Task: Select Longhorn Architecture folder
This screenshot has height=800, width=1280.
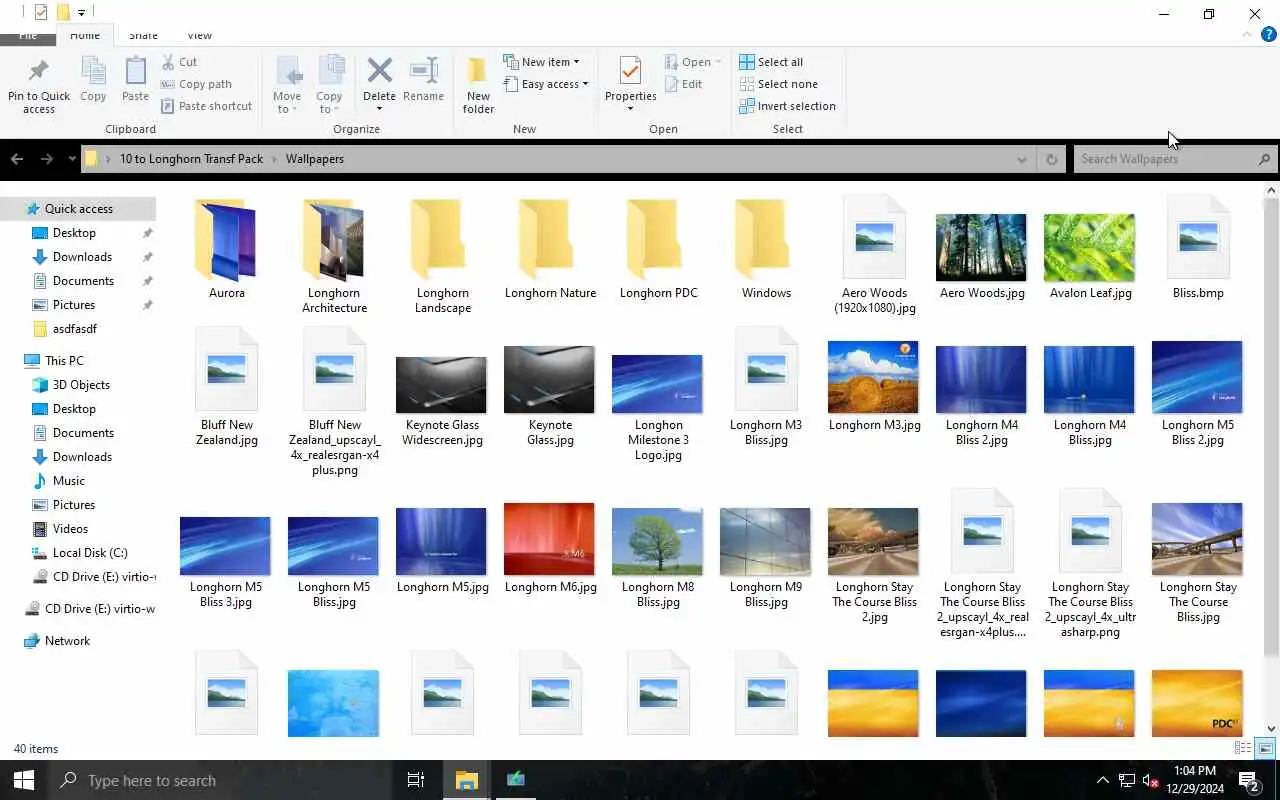Action: (x=334, y=256)
